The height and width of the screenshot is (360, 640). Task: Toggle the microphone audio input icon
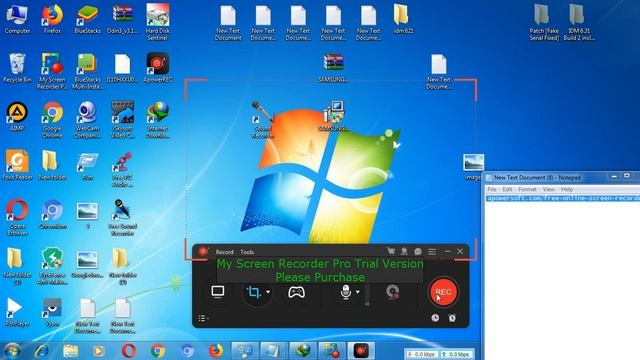coord(346,292)
